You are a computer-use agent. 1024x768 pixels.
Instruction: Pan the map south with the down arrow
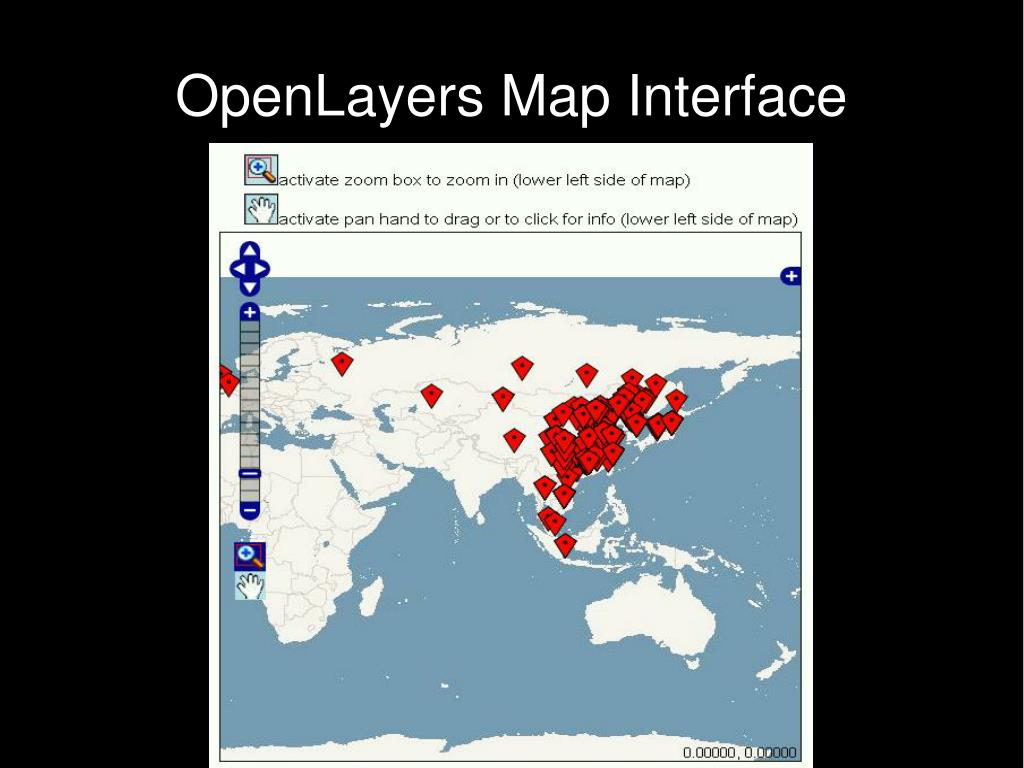pos(250,286)
